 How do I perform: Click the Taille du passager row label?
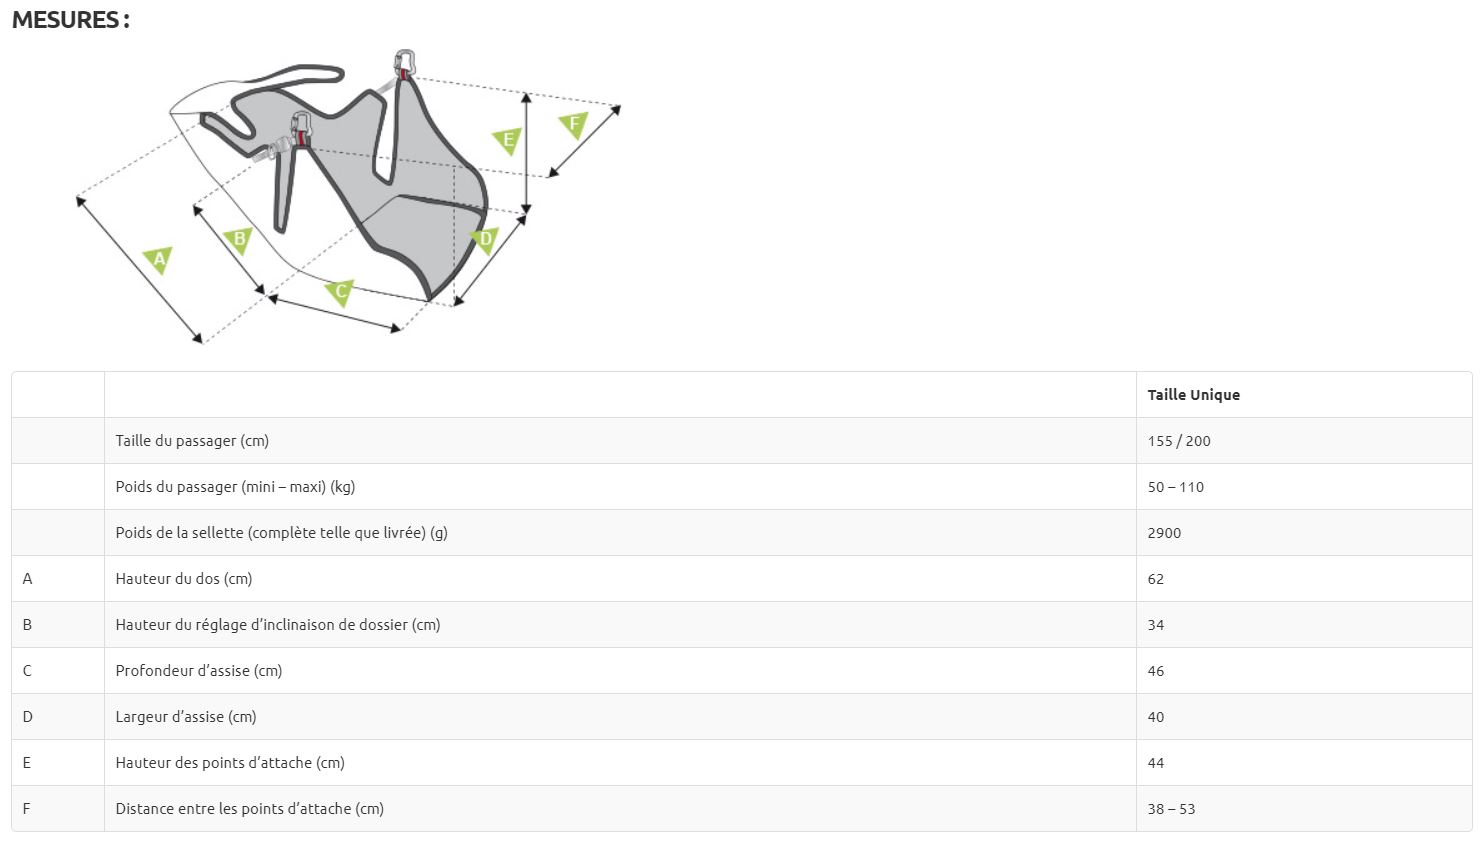(x=192, y=441)
